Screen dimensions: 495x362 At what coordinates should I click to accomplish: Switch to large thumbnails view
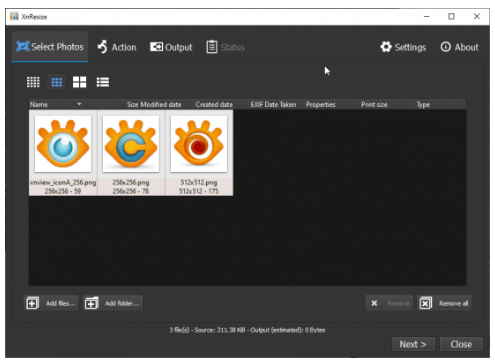point(80,82)
